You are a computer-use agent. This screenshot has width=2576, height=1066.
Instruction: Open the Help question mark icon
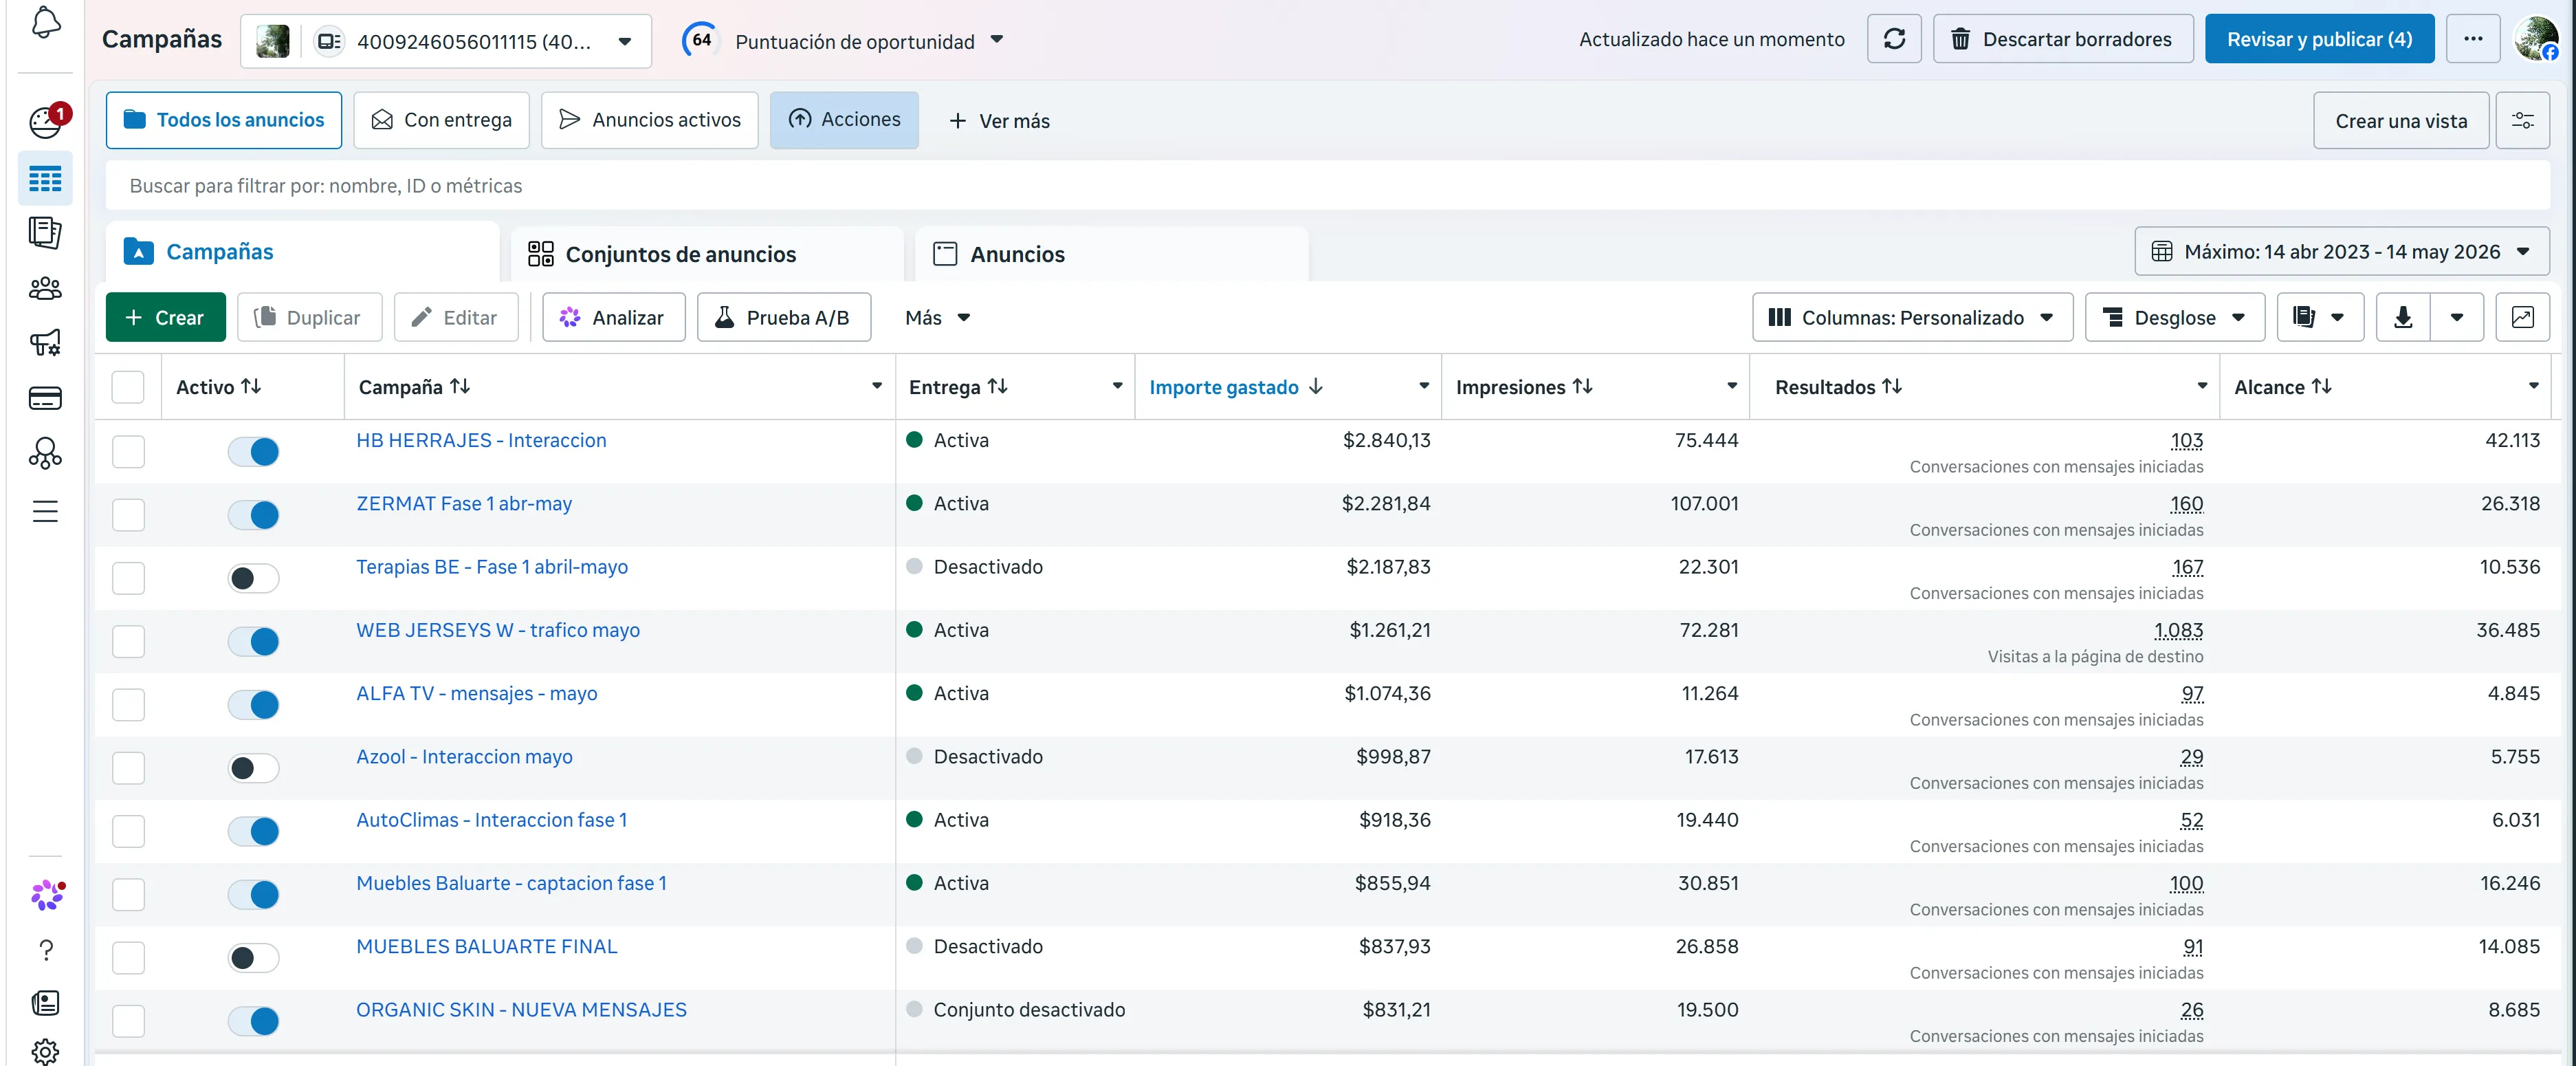pyautogui.click(x=46, y=950)
